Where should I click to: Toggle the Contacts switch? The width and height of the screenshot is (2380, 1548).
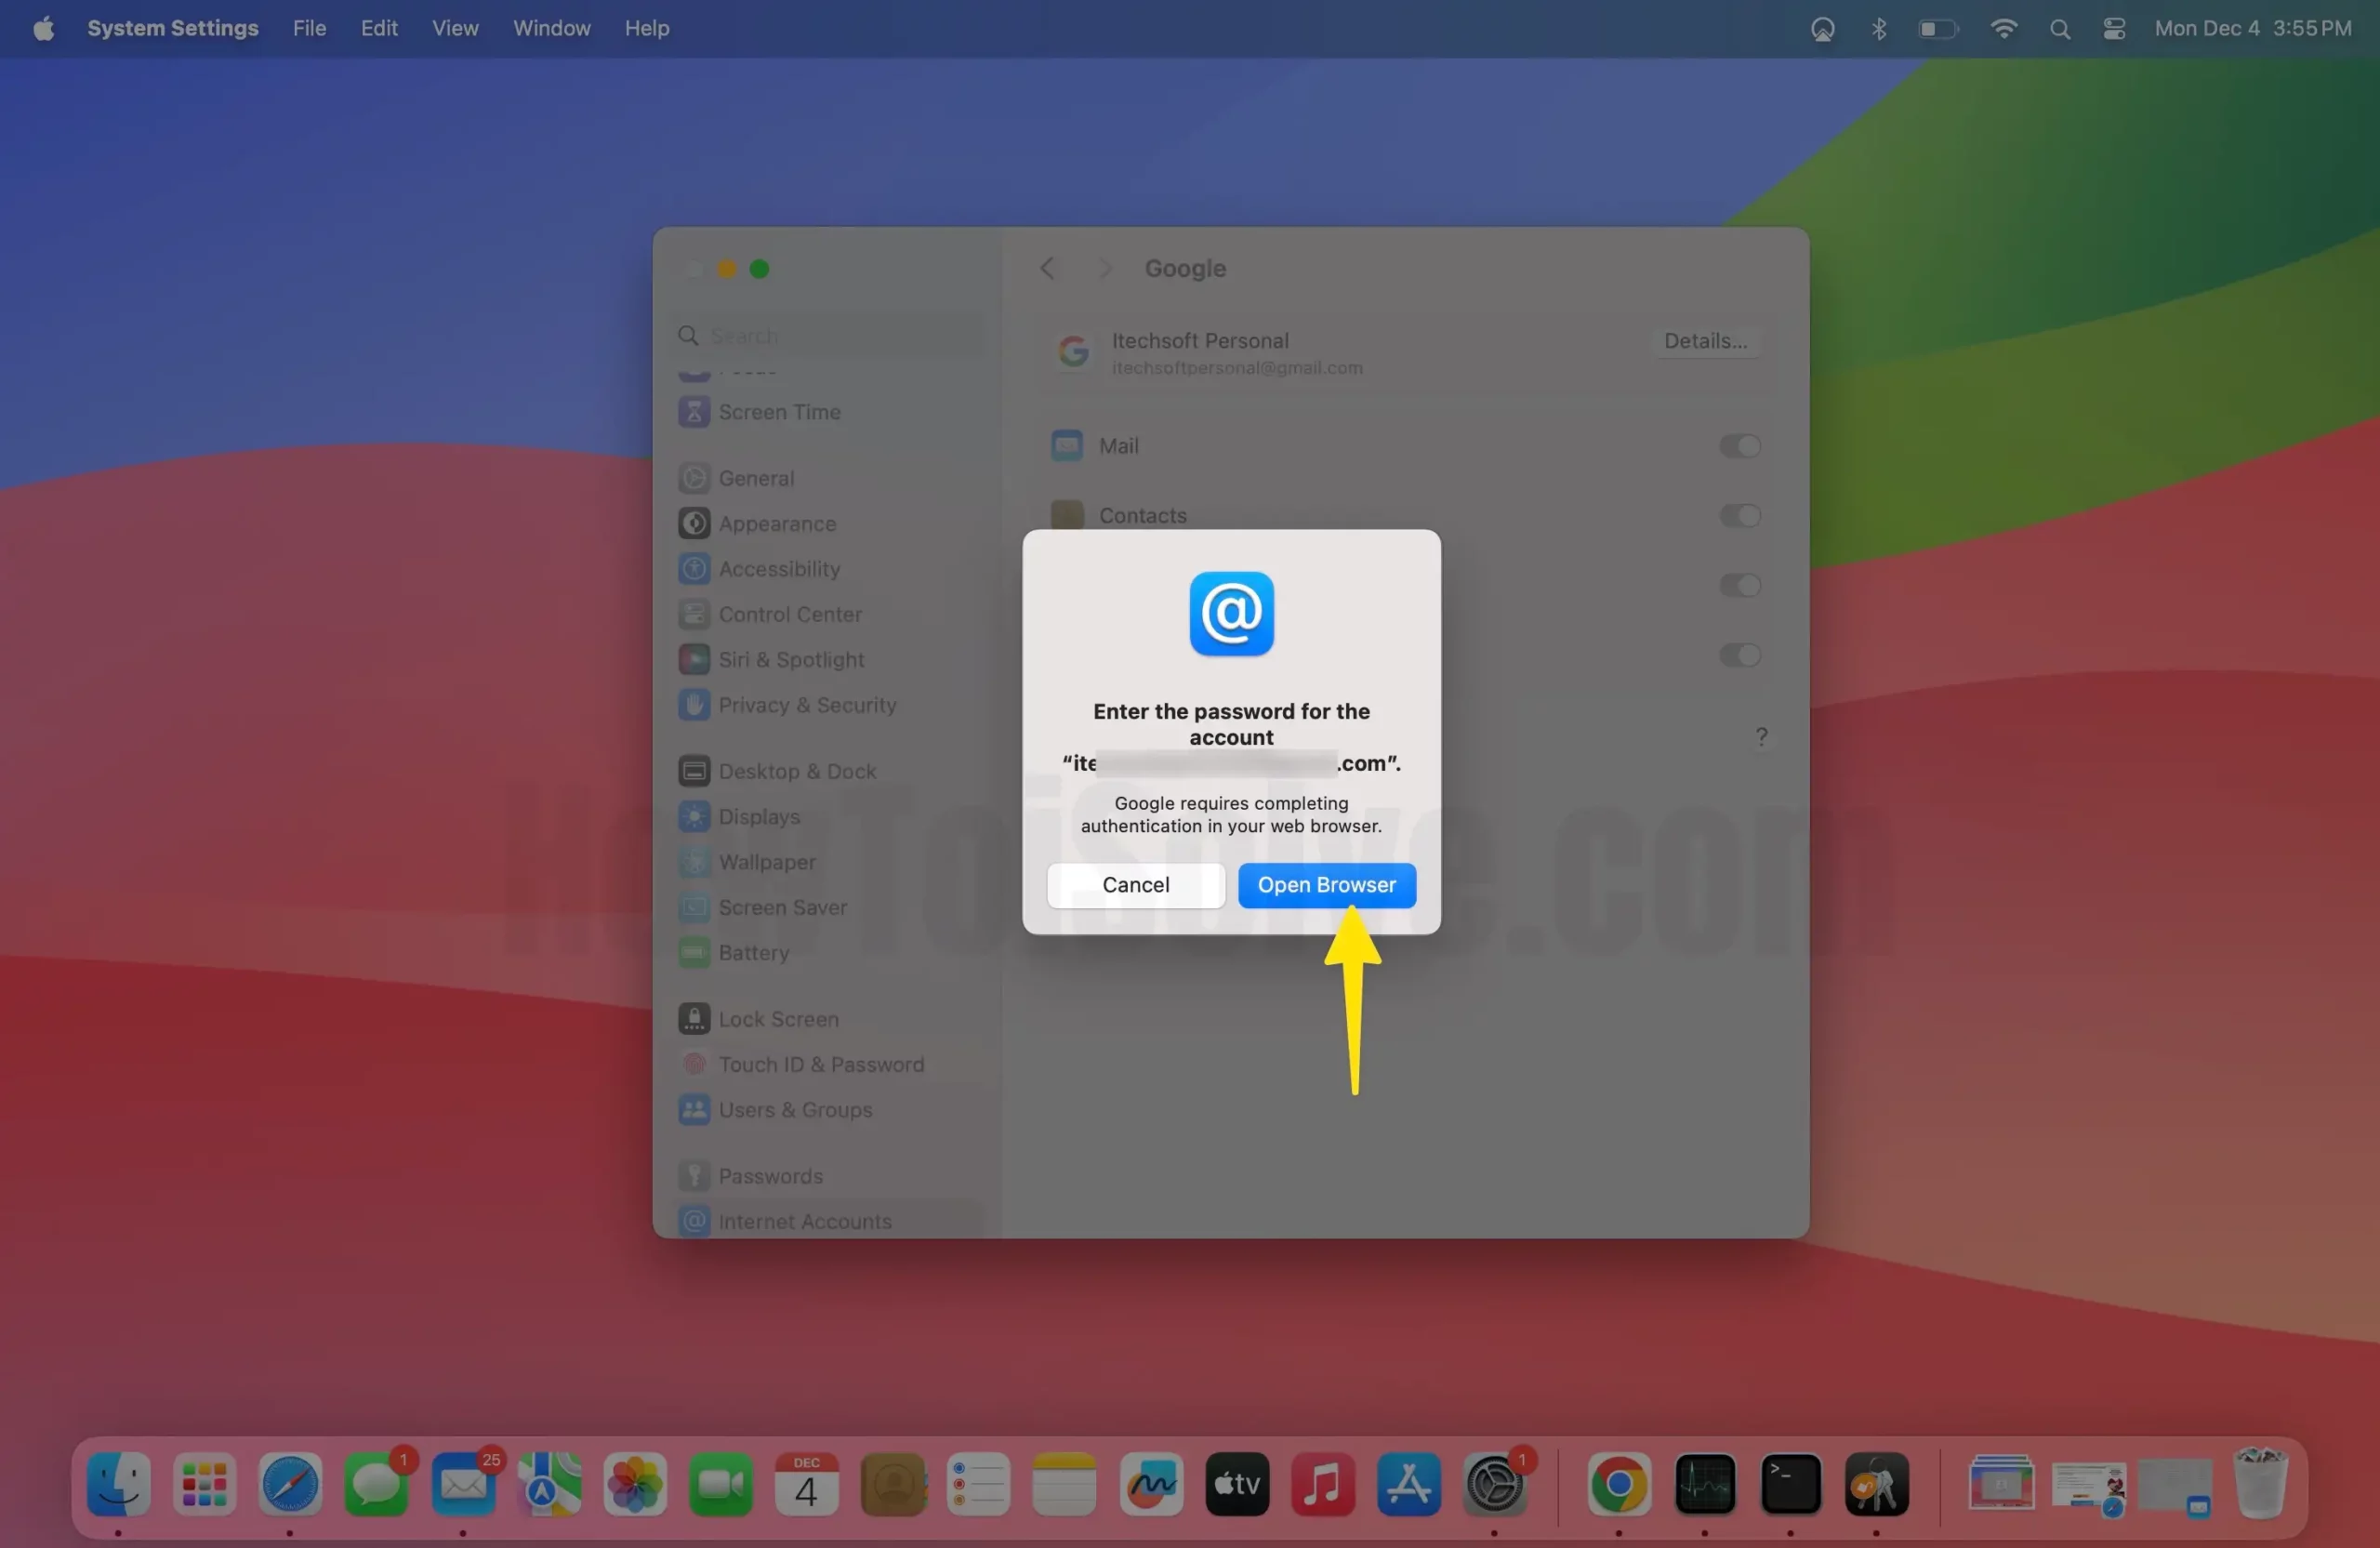[x=1739, y=516]
